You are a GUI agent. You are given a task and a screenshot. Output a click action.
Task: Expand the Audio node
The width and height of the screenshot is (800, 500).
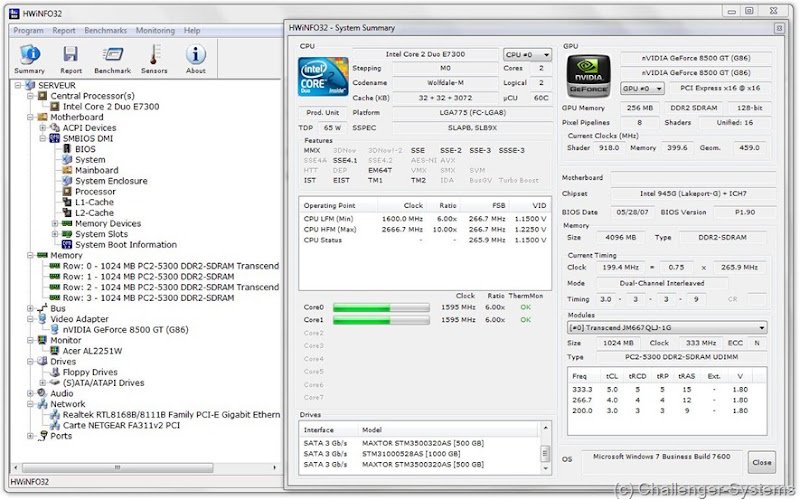[x=31, y=393]
